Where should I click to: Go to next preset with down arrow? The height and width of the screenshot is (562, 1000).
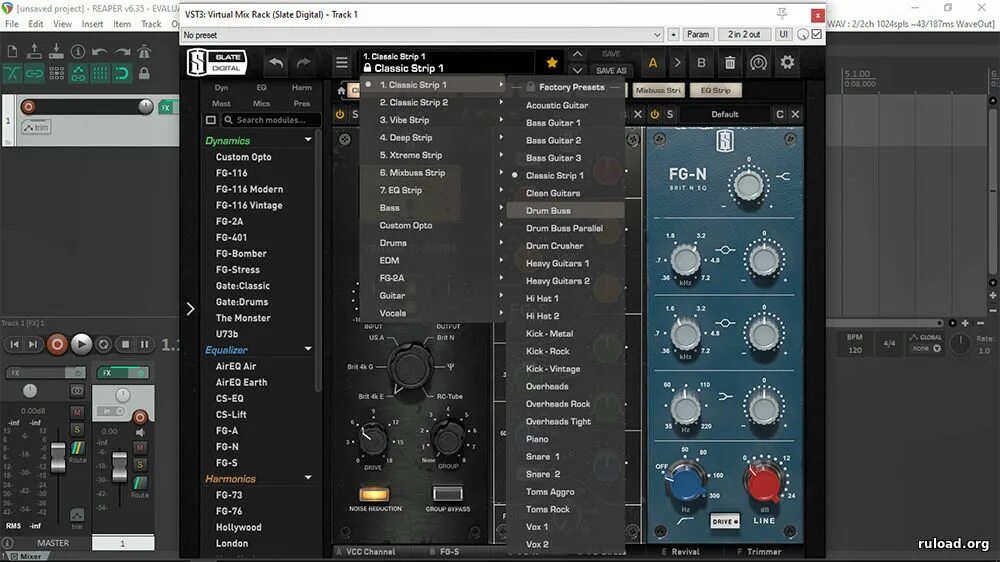(x=577, y=70)
